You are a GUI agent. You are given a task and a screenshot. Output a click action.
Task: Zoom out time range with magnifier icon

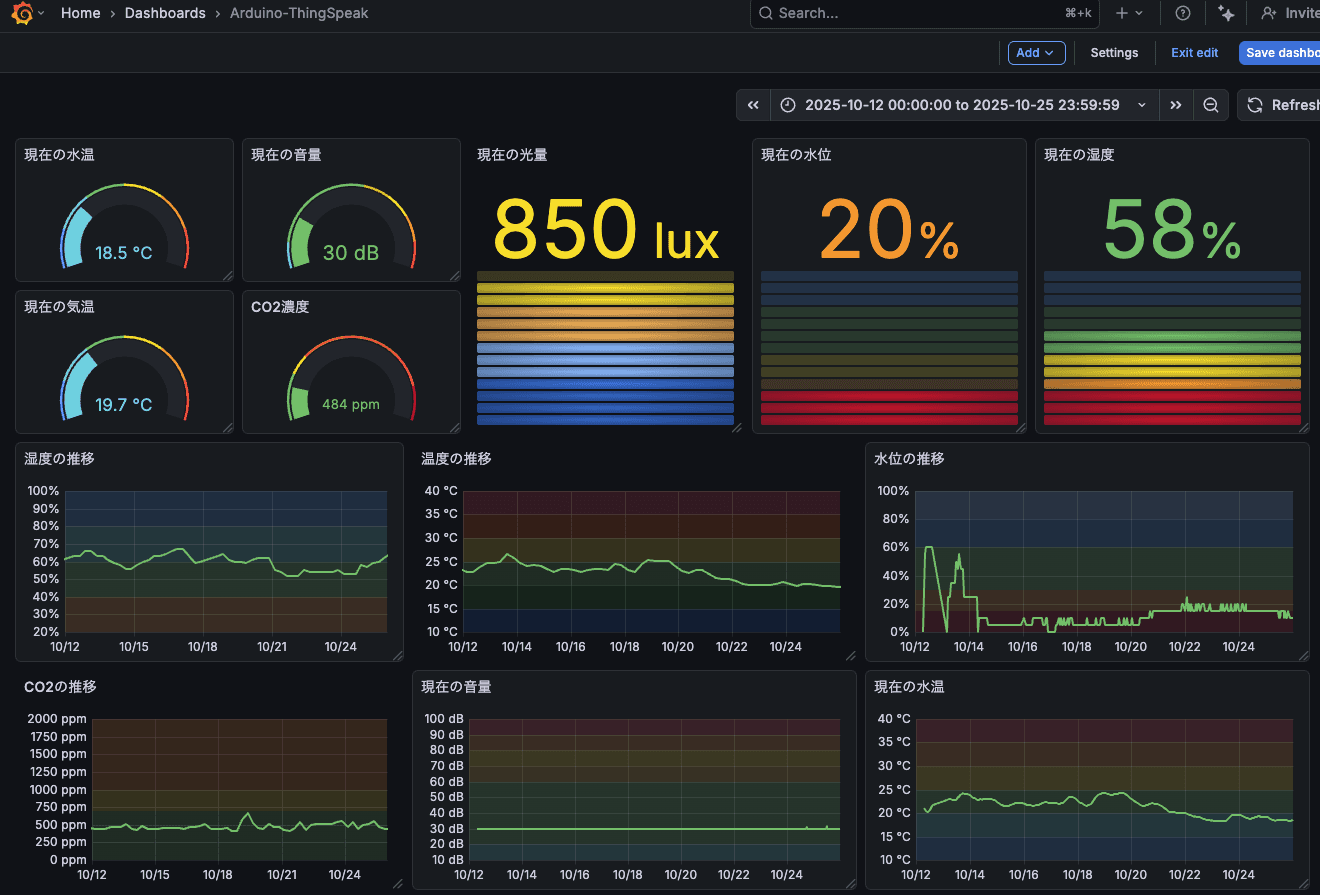click(x=1210, y=105)
